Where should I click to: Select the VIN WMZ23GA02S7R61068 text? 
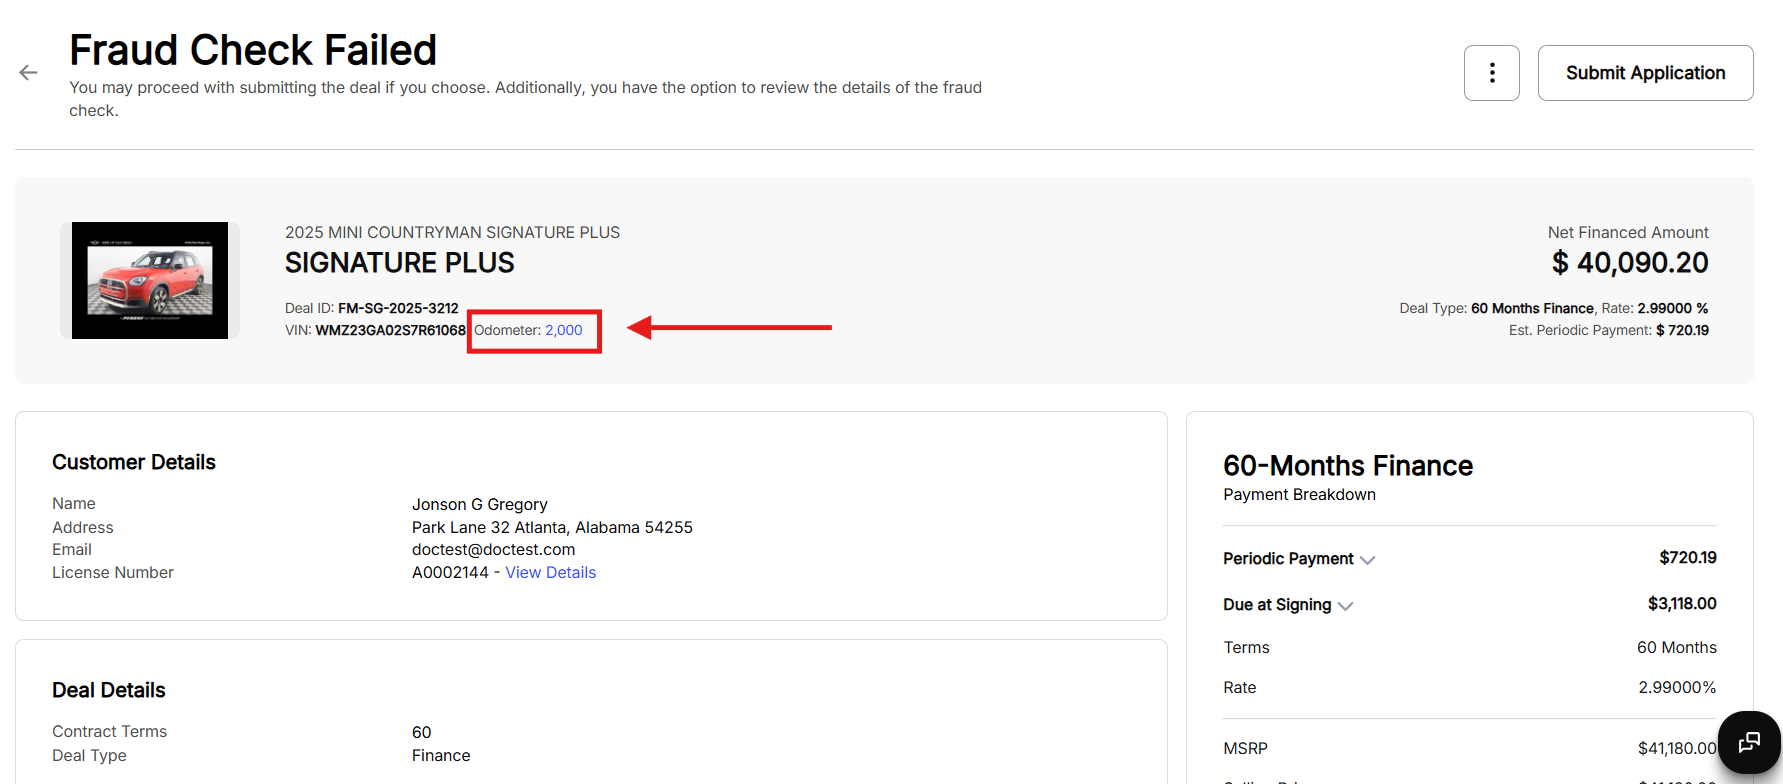[390, 330]
